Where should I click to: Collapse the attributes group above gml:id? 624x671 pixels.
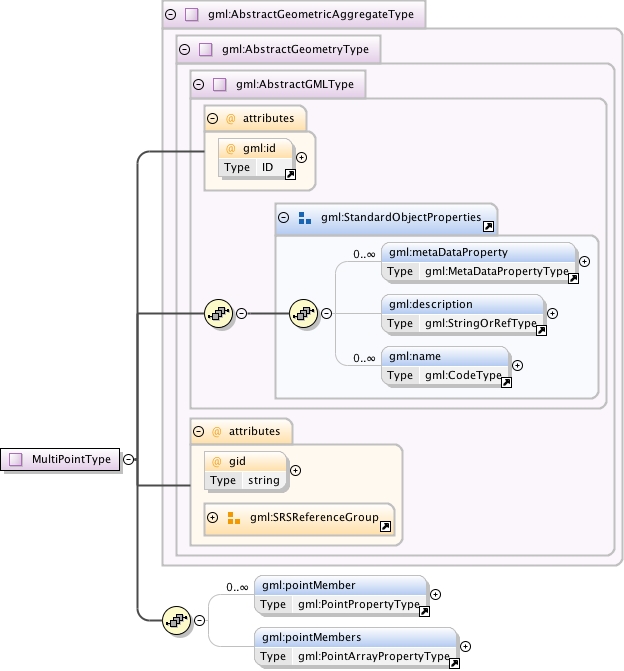(213, 119)
